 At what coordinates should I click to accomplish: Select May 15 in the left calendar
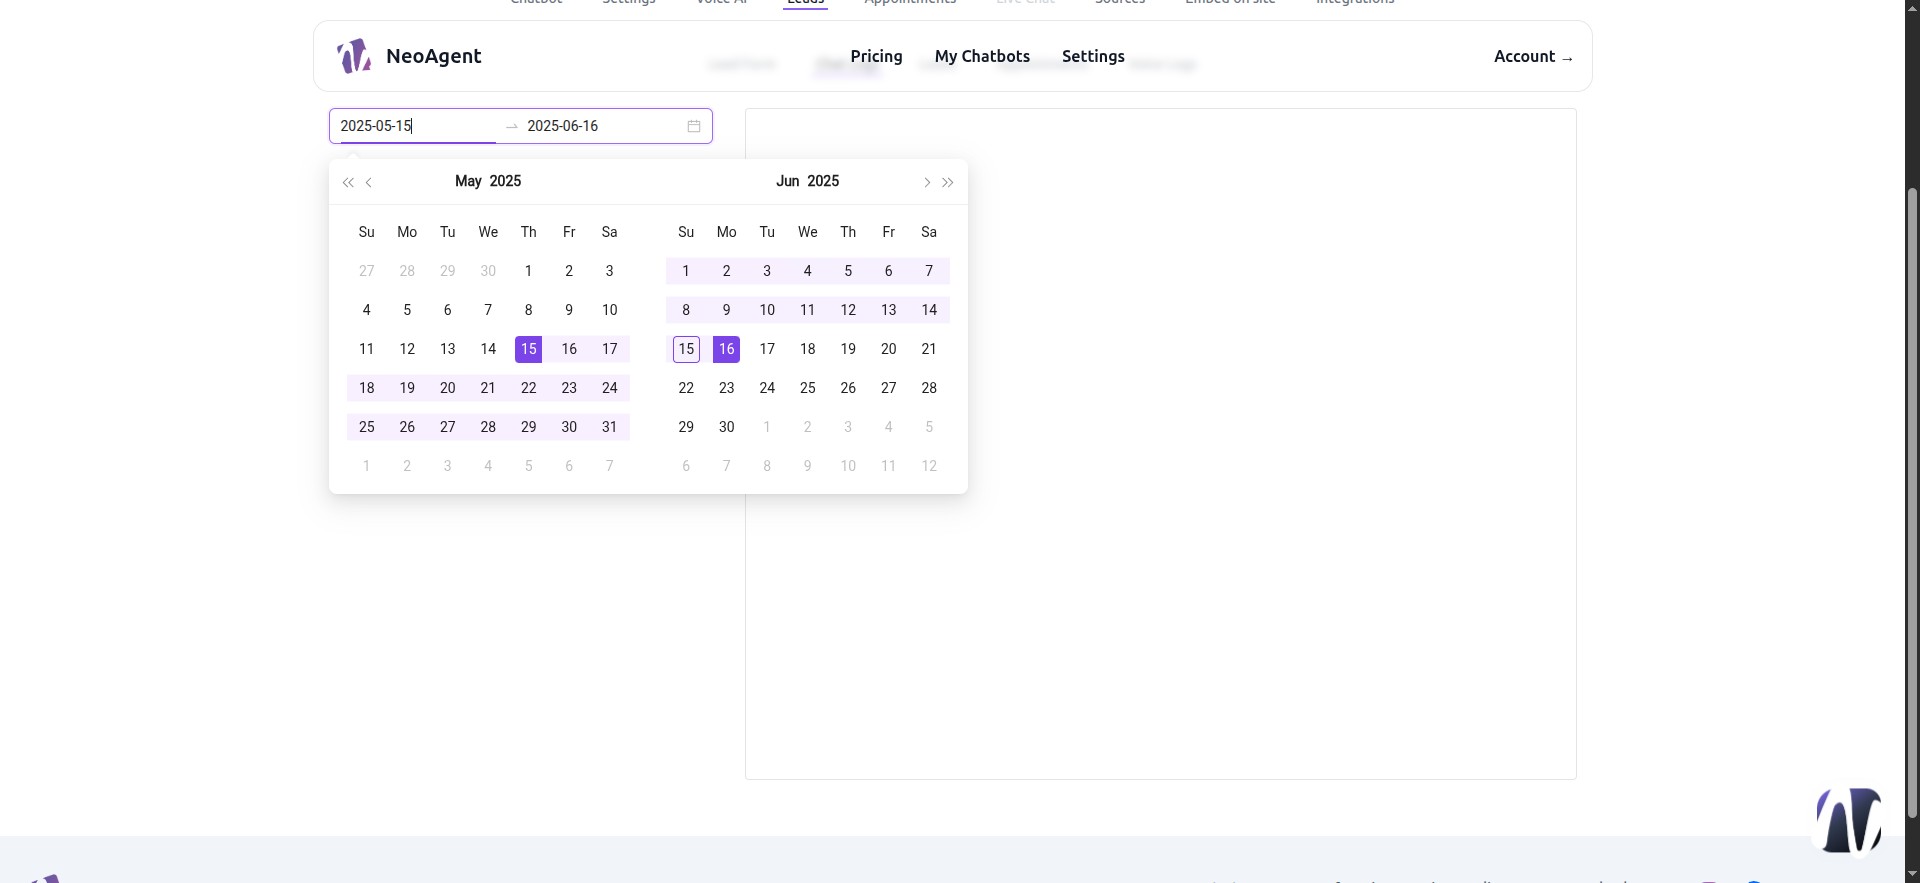coord(529,349)
